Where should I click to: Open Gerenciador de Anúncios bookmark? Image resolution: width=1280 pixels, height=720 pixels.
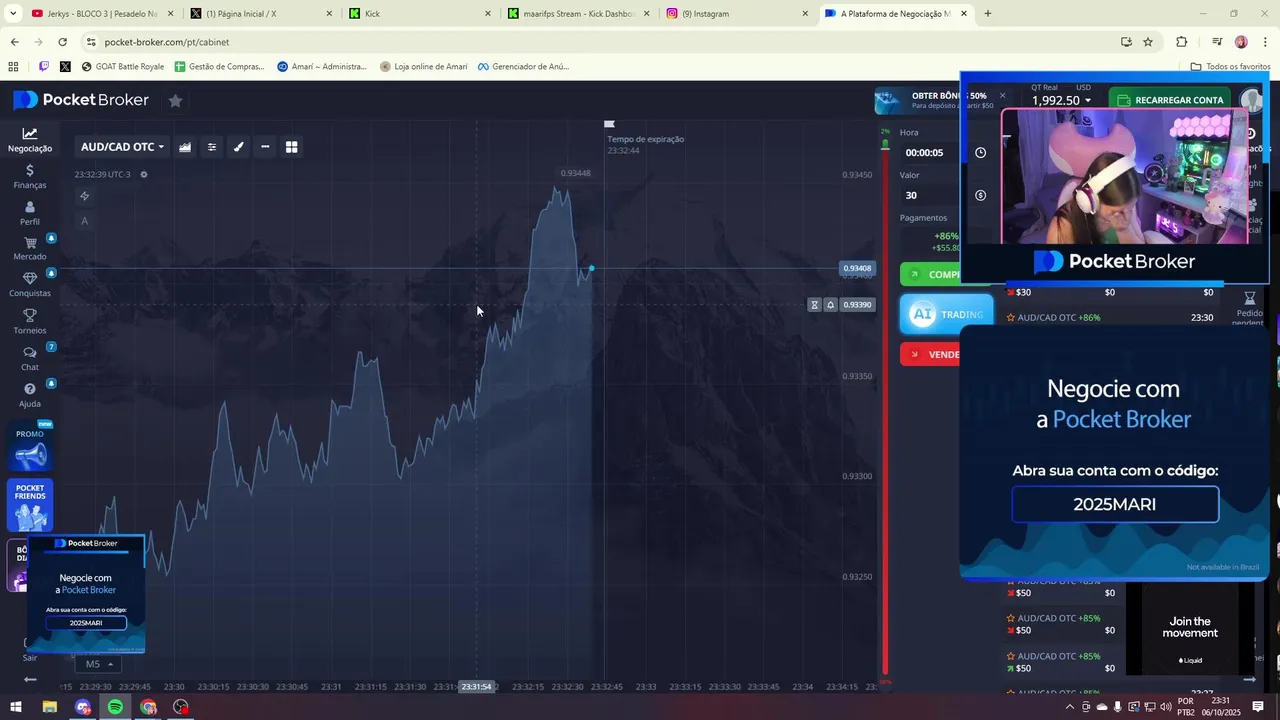pos(523,67)
